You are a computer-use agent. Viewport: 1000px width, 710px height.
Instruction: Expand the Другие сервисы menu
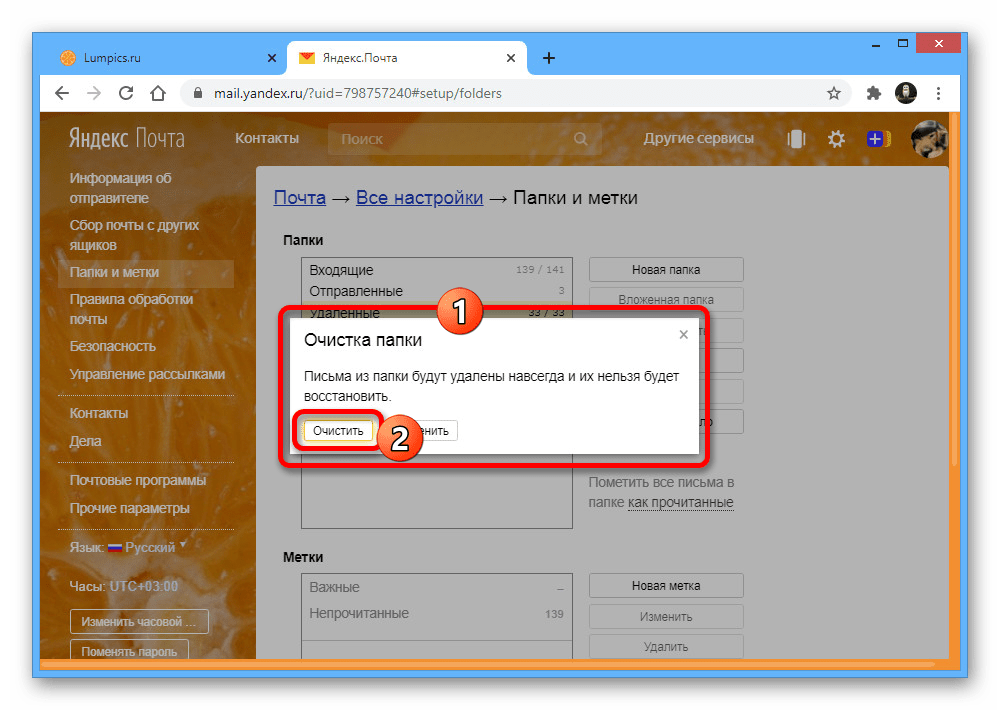pyautogui.click(x=699, y=138)
